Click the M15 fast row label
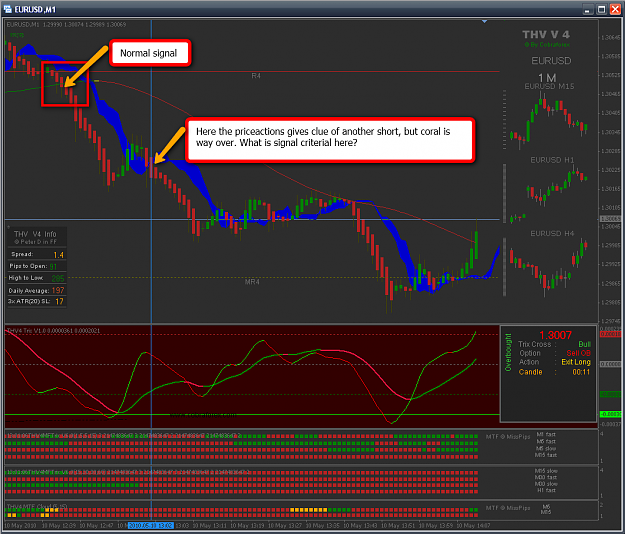The height and width of the screenshot is (534, 625). coord(546,455)
